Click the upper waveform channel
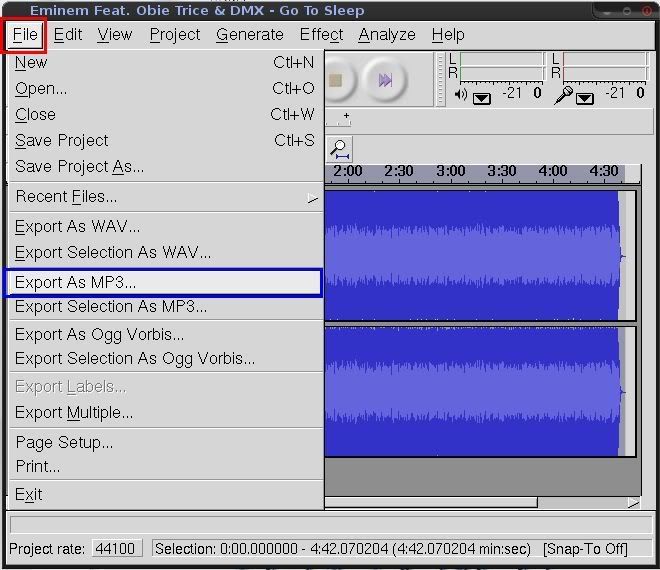This screenshot has width=660, height=570. [480, 256]
